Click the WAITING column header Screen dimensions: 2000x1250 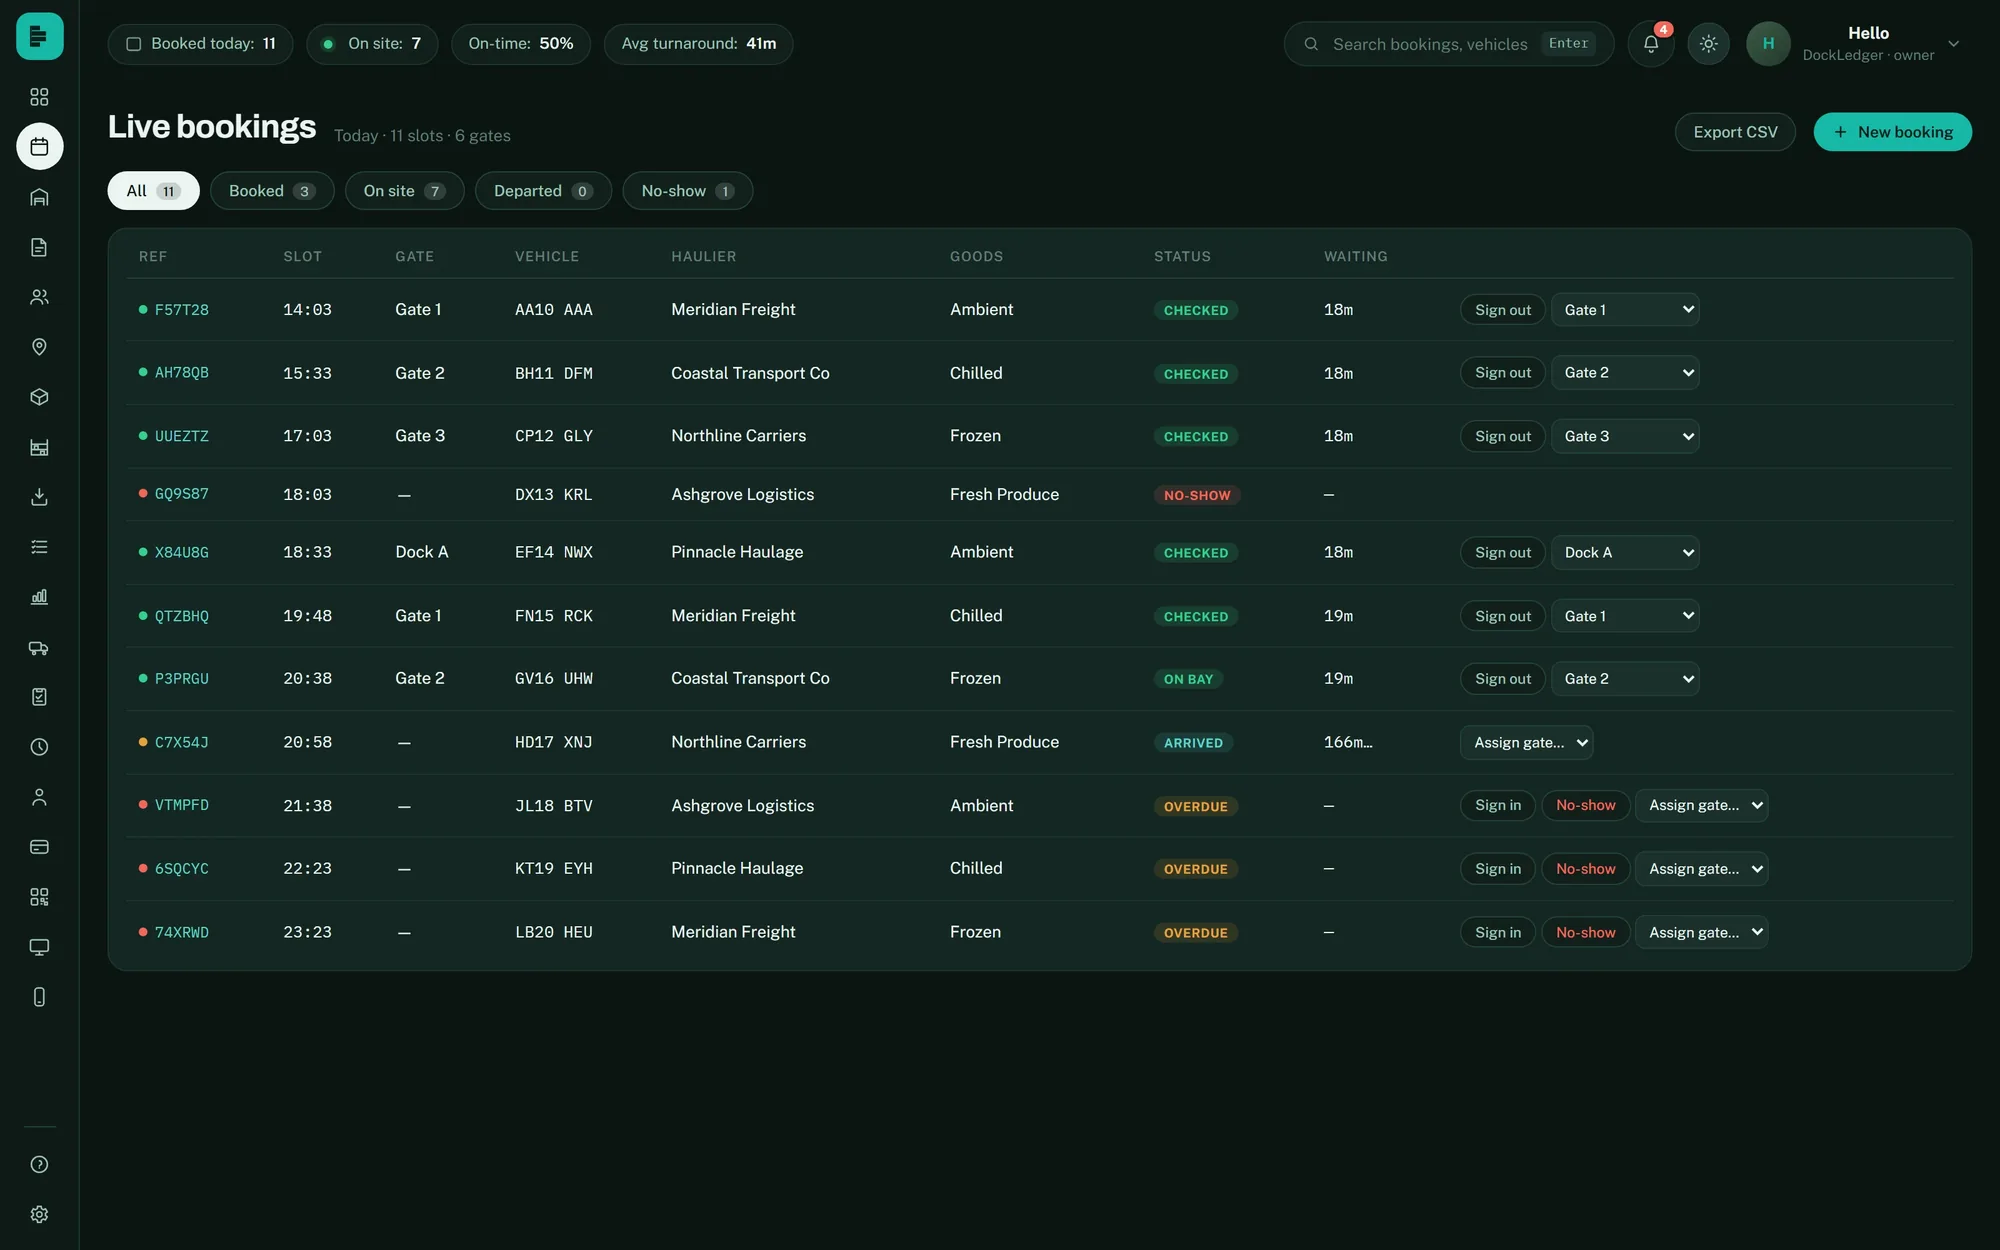(1356, 257)
